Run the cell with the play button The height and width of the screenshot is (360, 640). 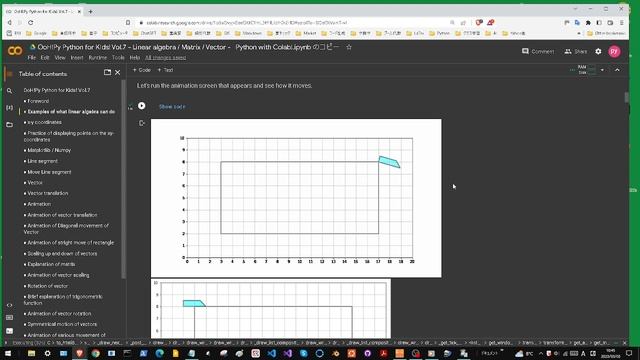tap(142, 106)
